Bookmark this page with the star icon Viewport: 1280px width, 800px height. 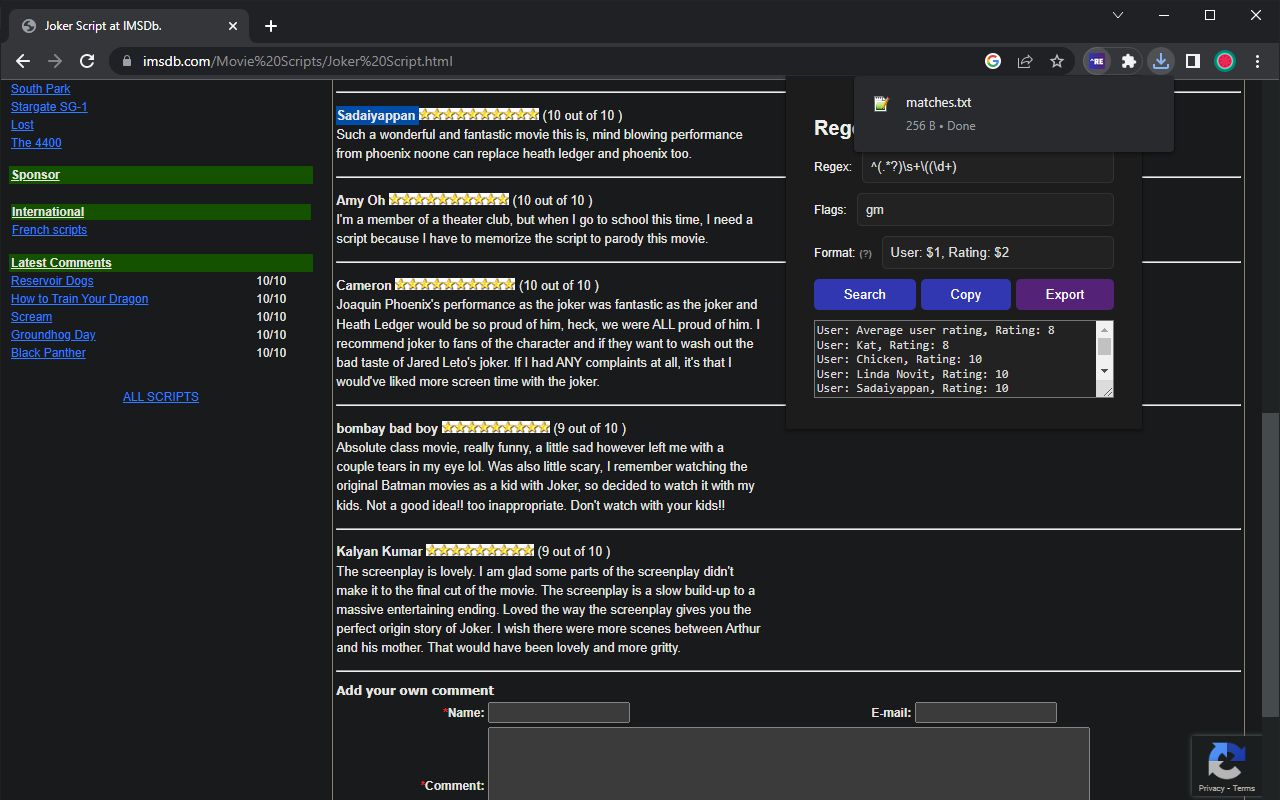point(1057,61)
